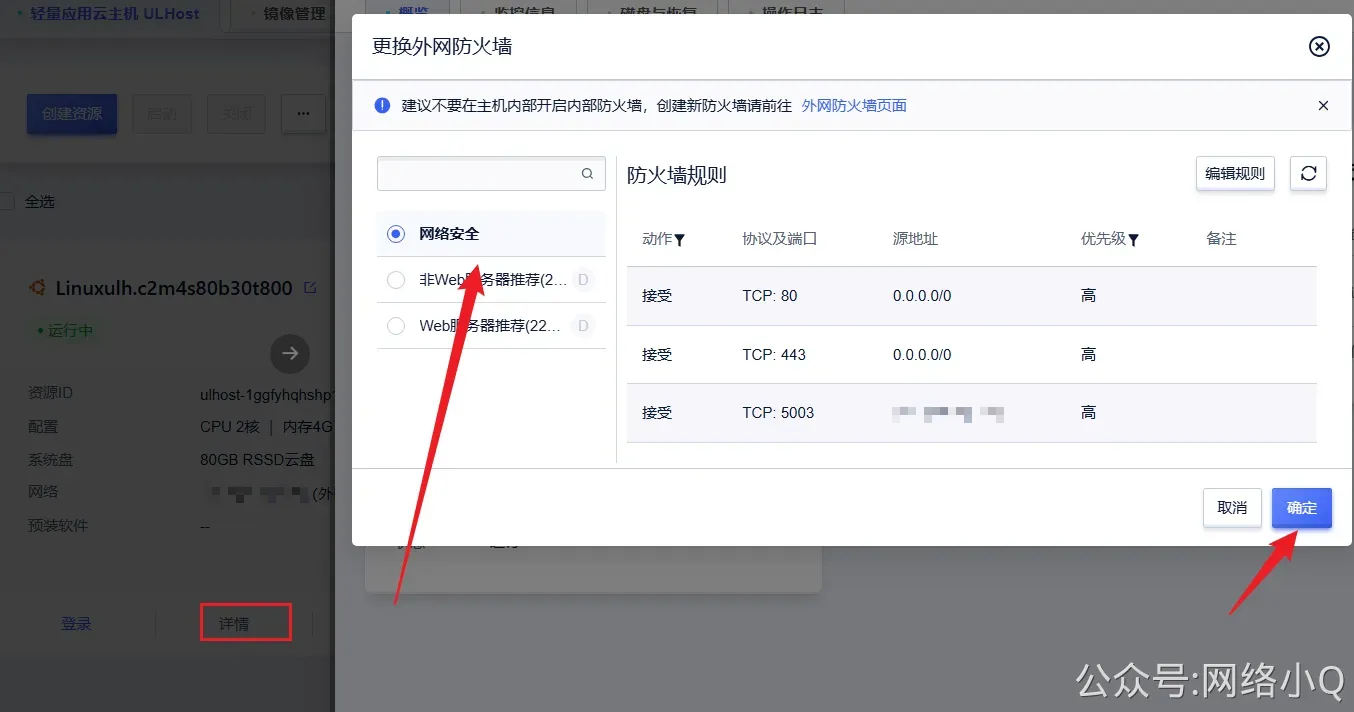Click the info icon on the internal firewall tip banner
The width and height of the screenshot is (1354, 712).
coord(381,105)
